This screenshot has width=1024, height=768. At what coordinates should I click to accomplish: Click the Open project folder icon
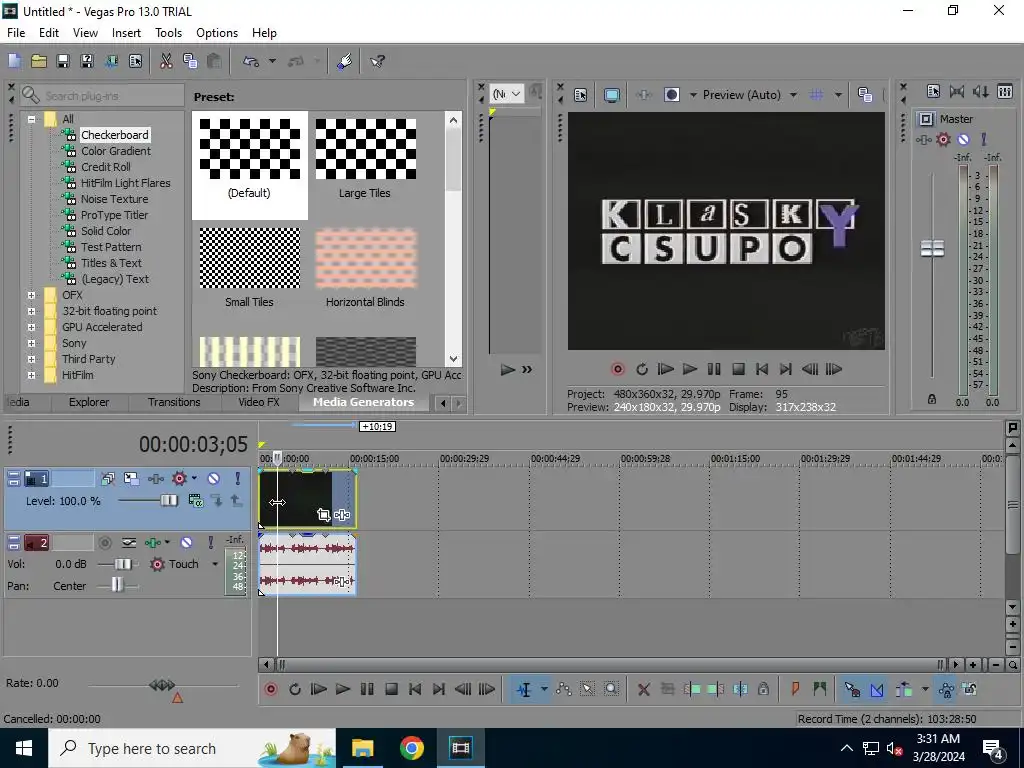pyautogui.click(x=39, y=61)
